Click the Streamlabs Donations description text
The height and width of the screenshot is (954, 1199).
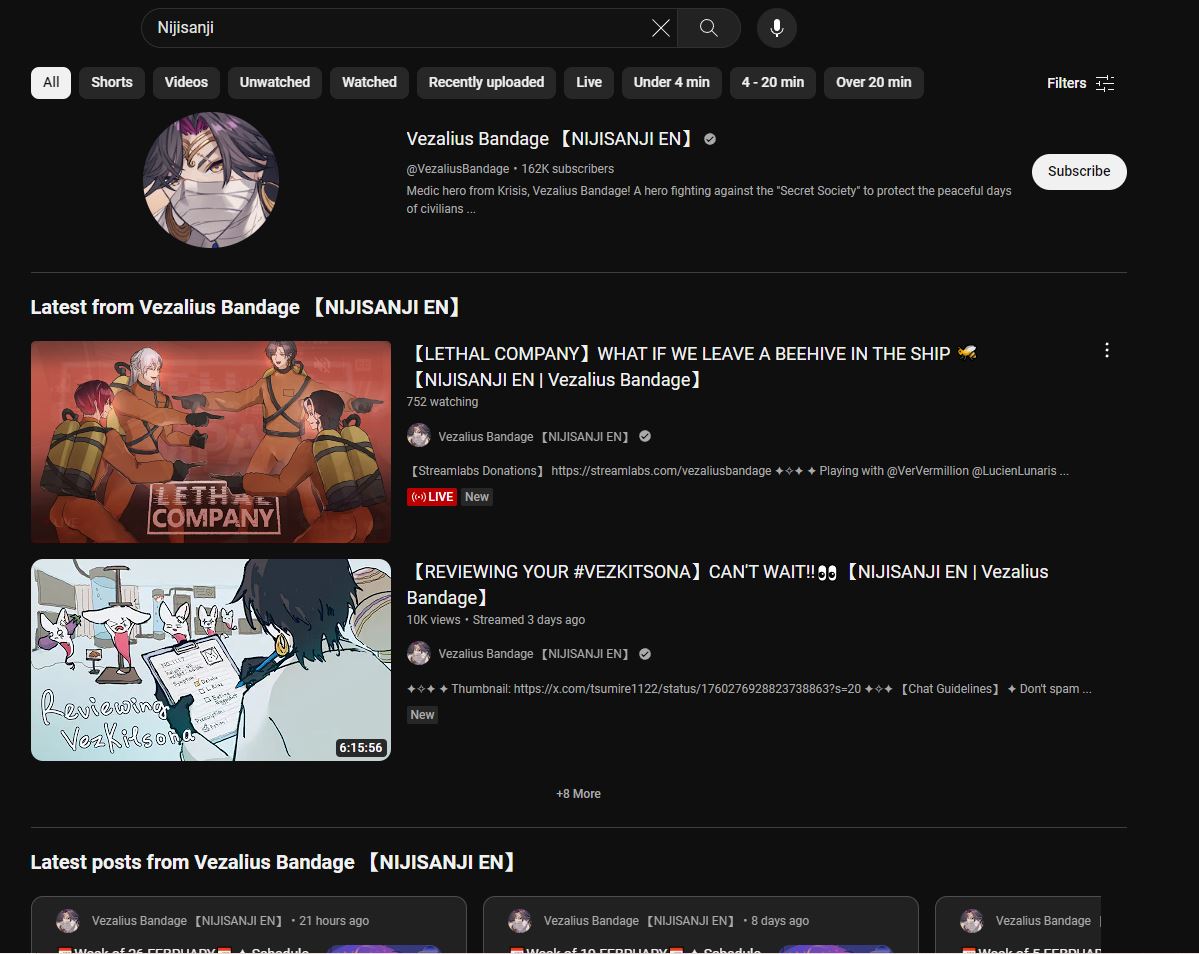738,471
